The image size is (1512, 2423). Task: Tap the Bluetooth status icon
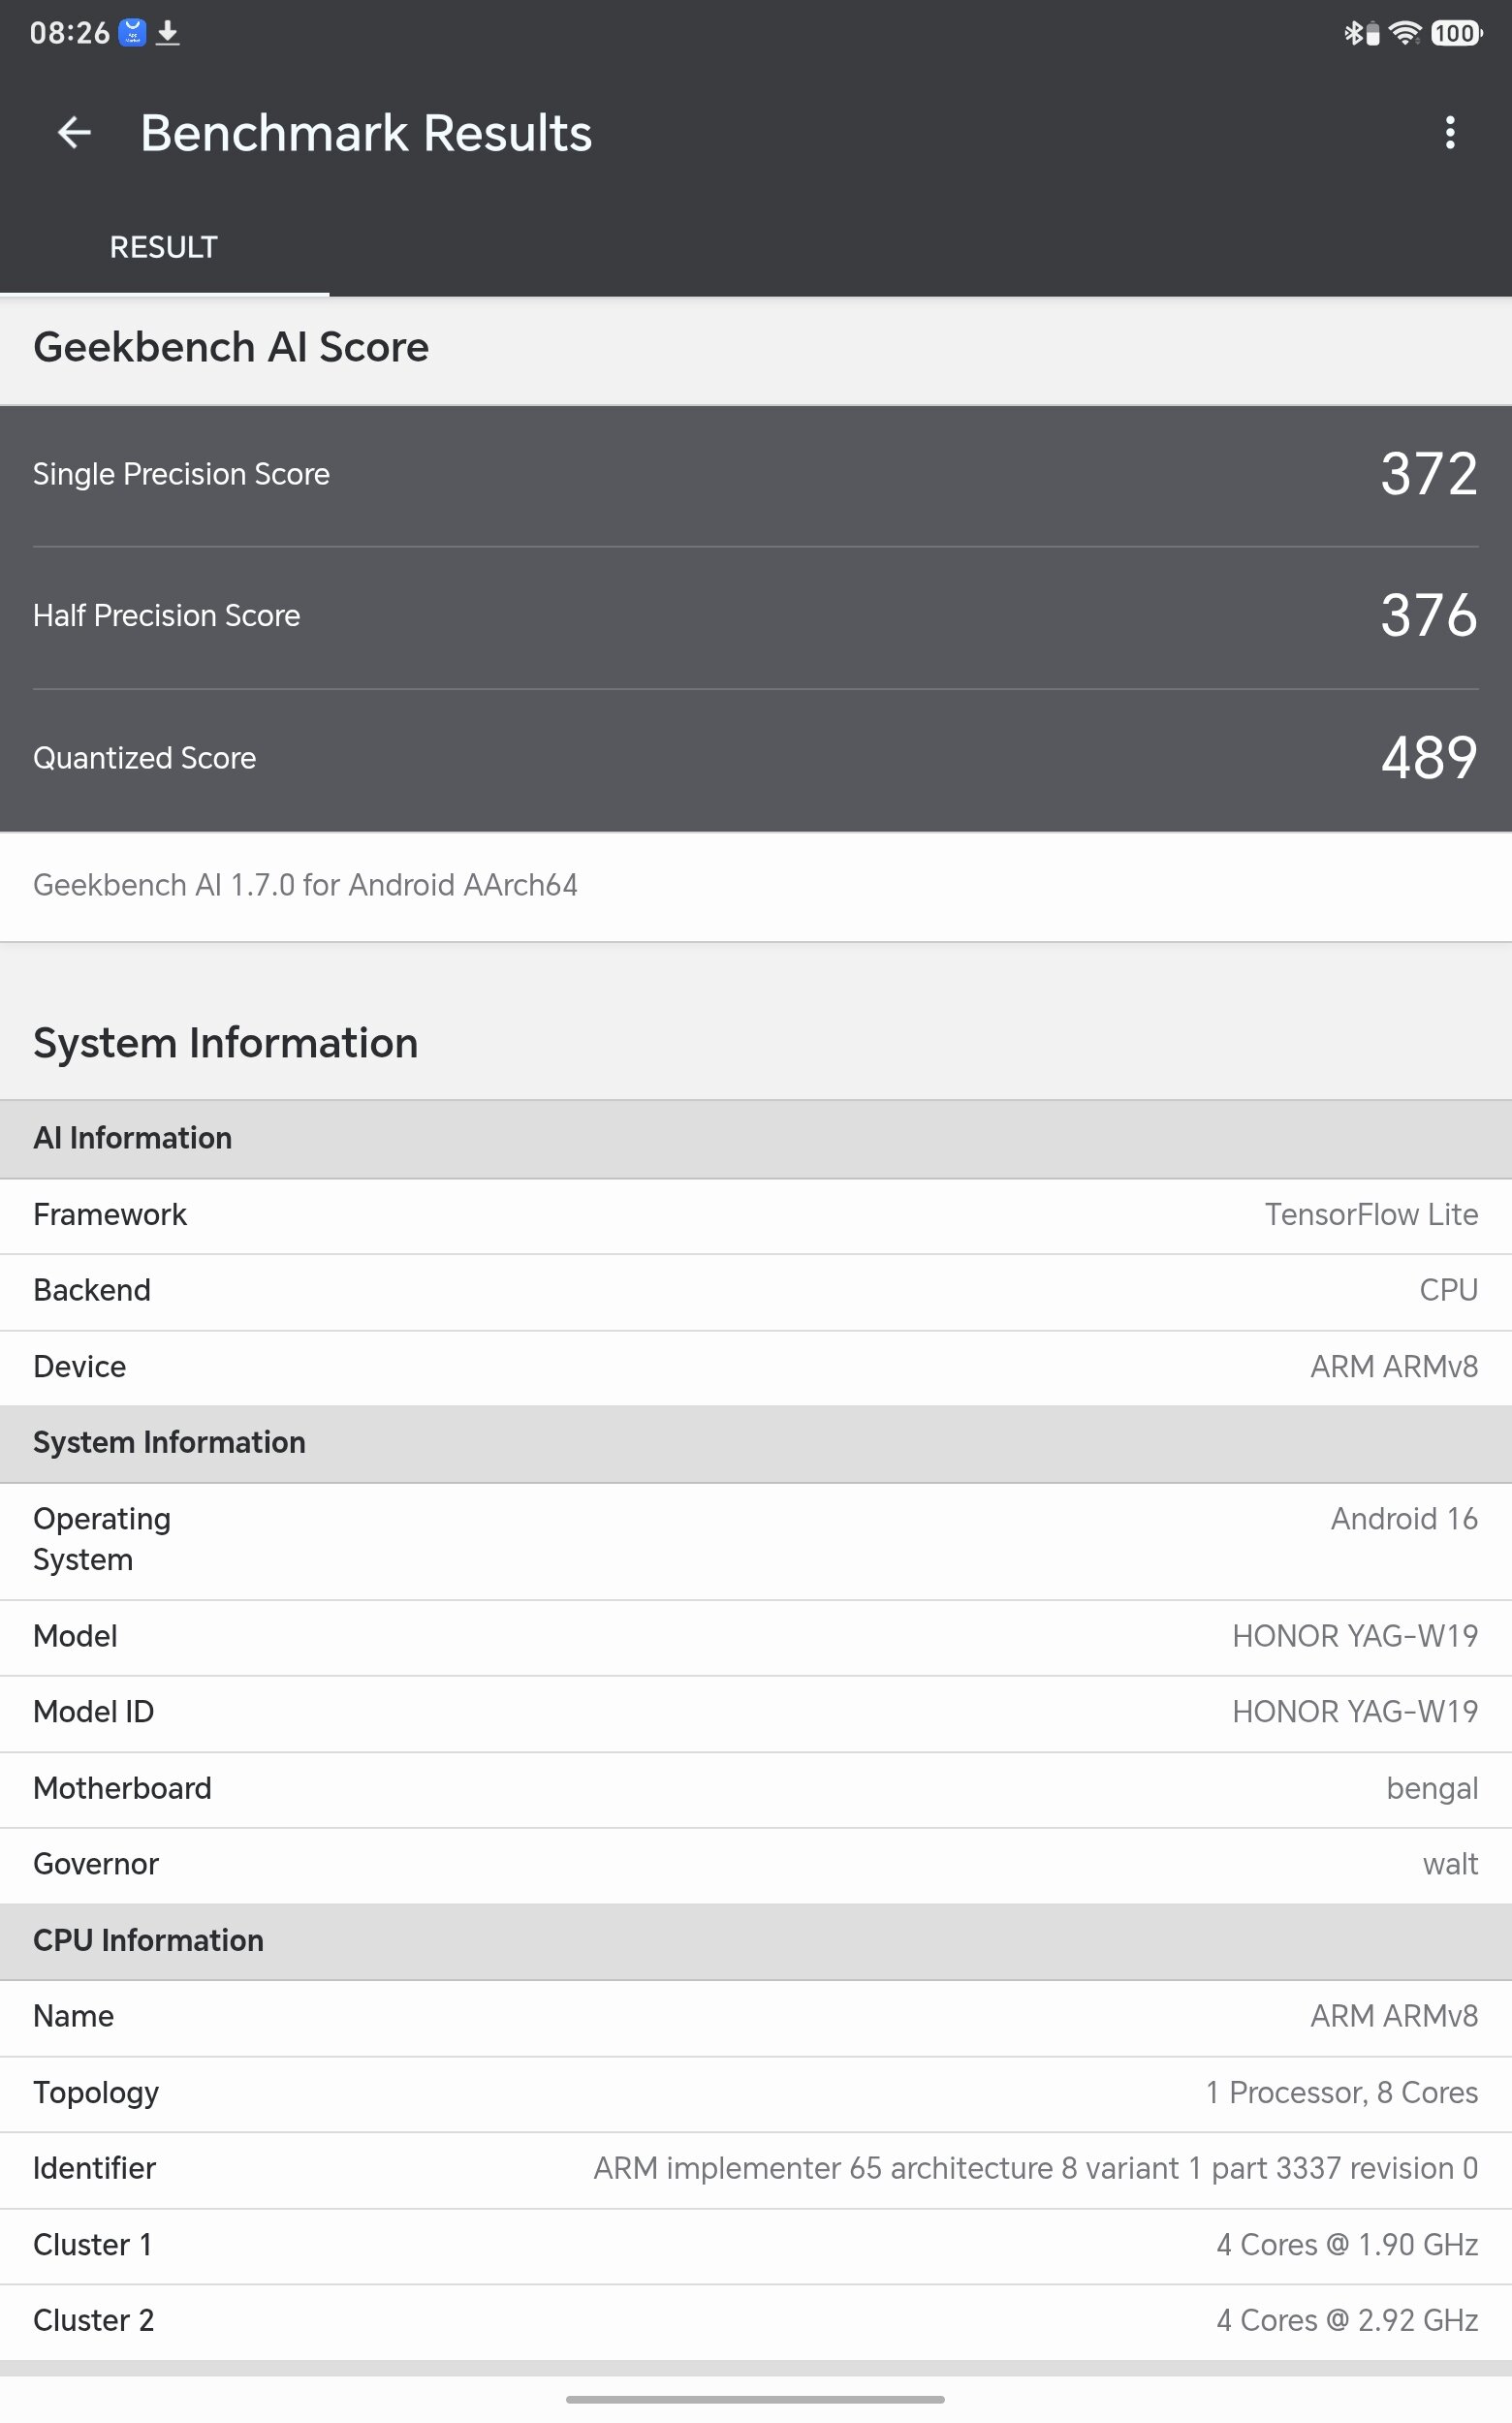tap(1353, 33)
